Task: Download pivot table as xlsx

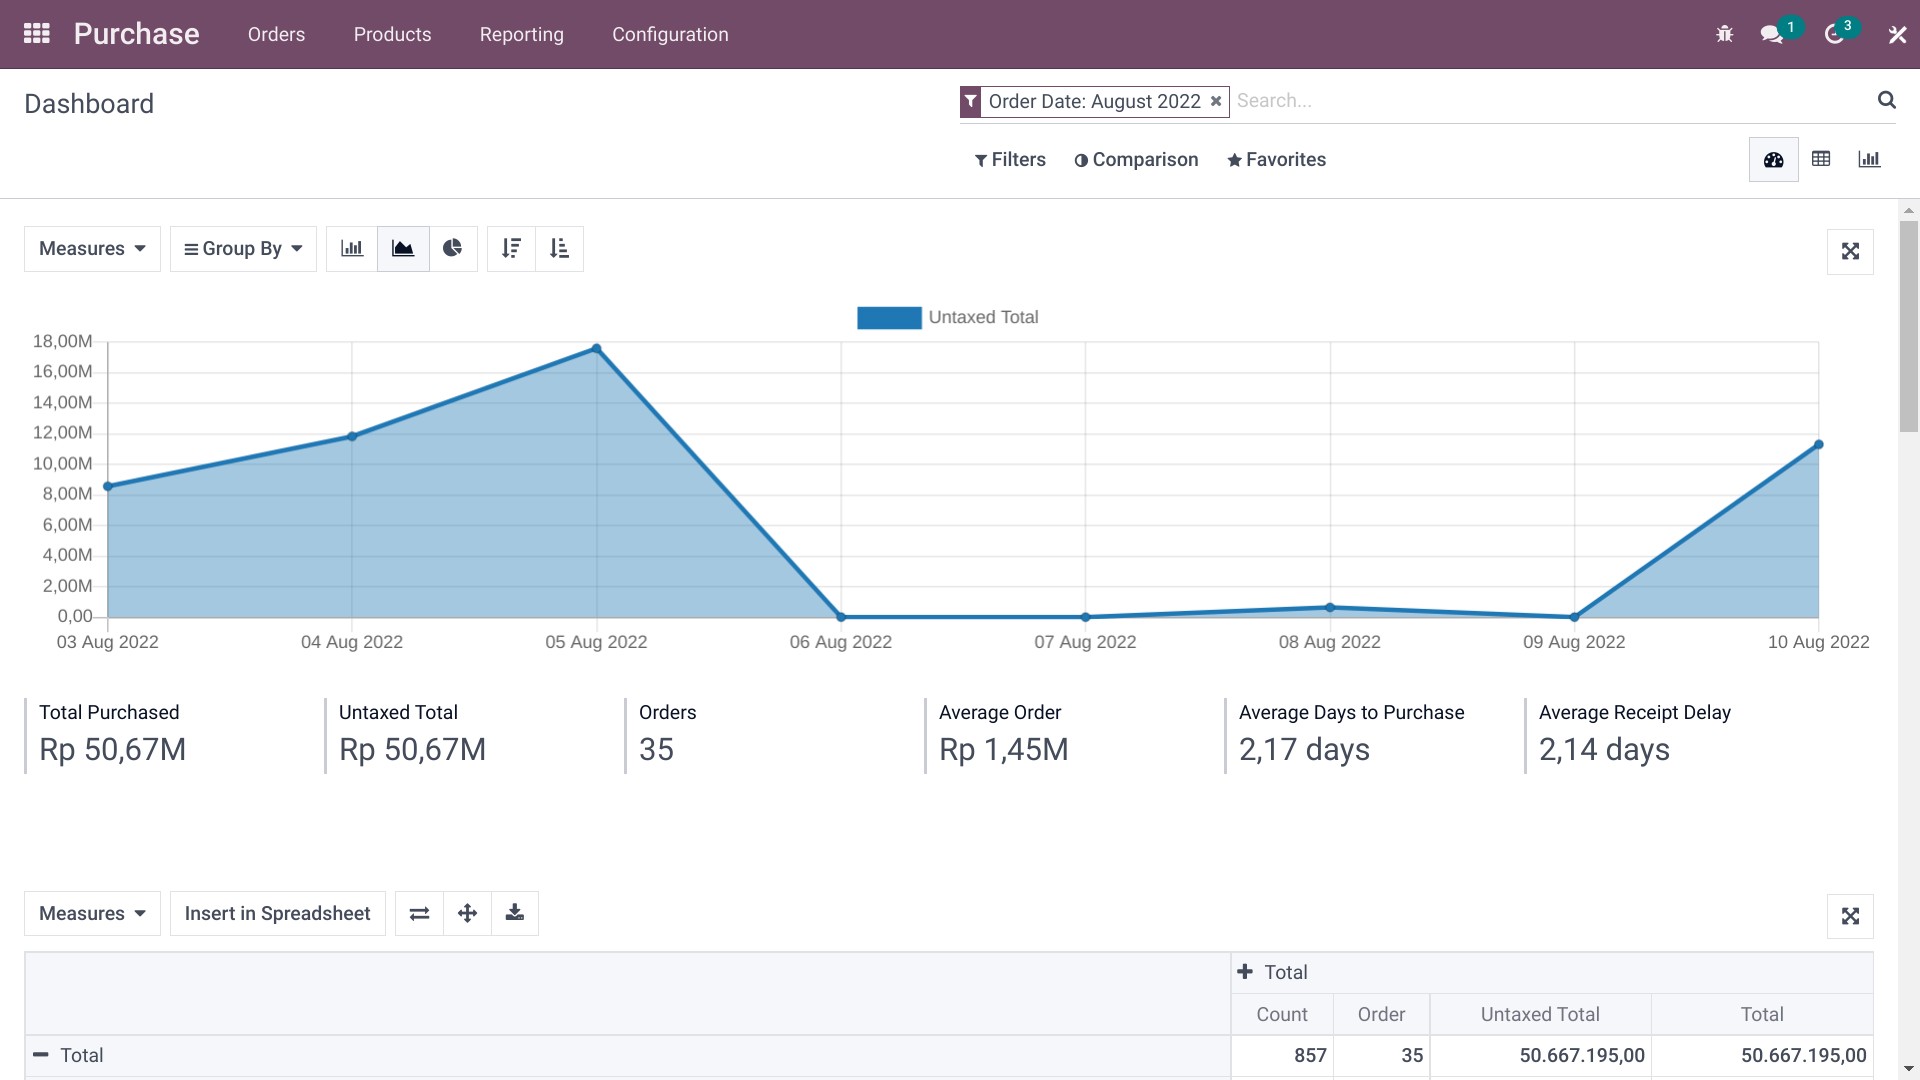Action: tap(515, 914)
